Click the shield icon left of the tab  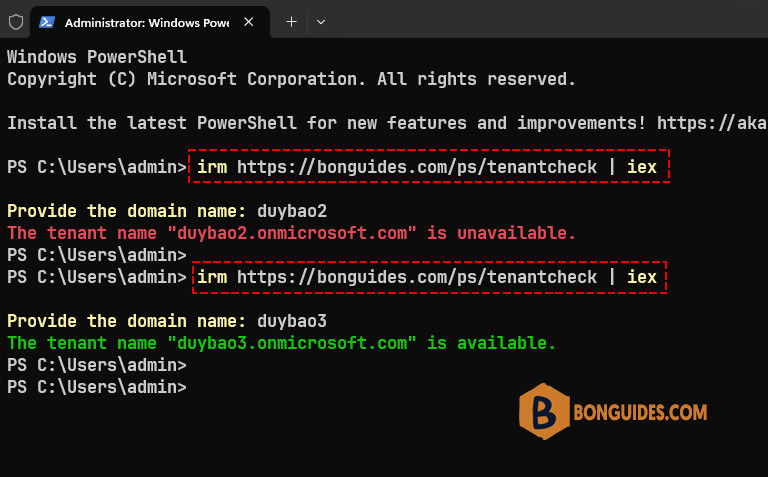pyautogui.click(x=16, y=22)
